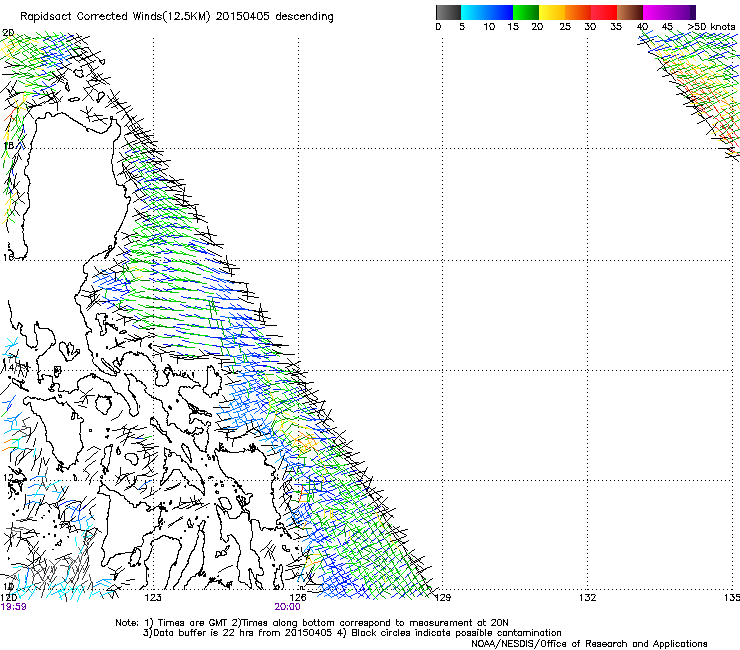
Task: Click the purple time label '20:00'
Action: (x=287, y=607)
